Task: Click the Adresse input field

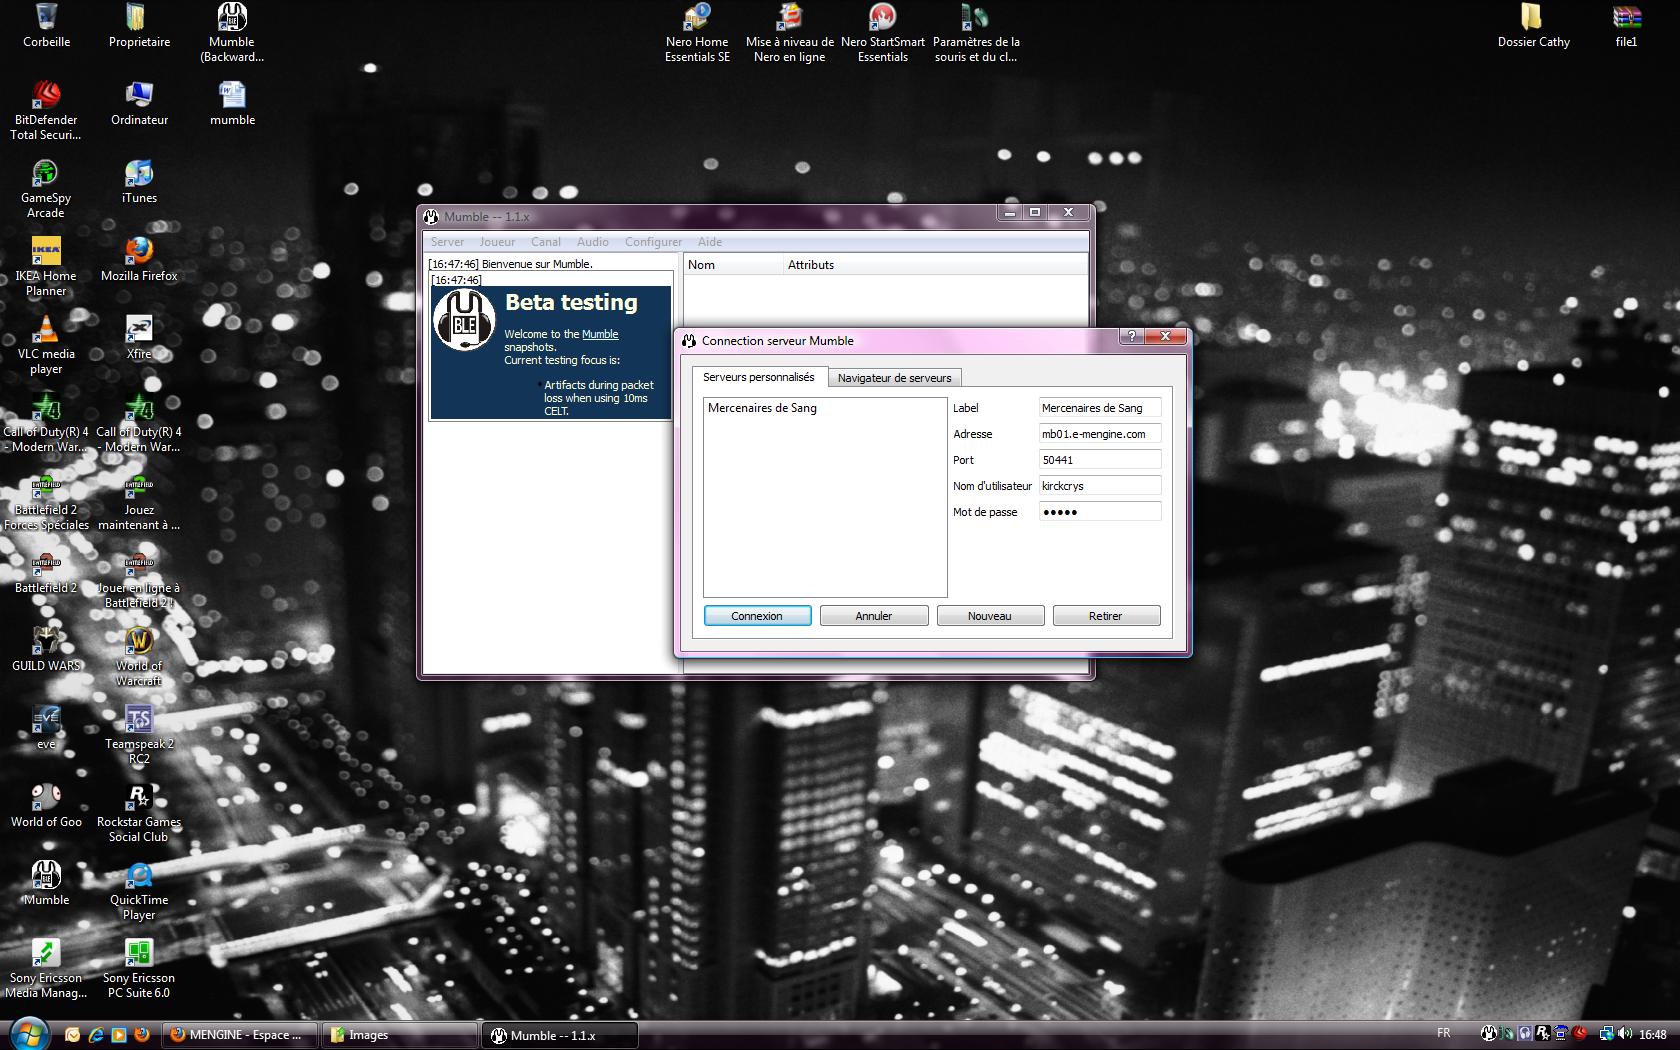Action: (x=1100, y=434)
